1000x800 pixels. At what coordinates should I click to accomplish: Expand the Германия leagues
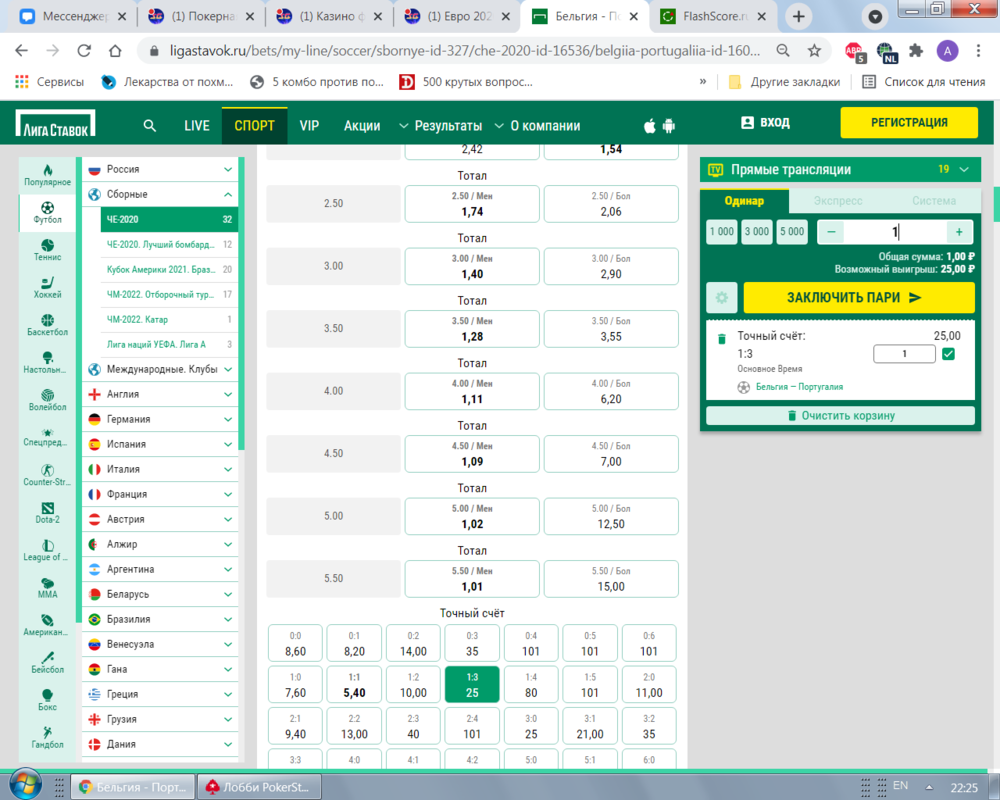coord(160,419)
